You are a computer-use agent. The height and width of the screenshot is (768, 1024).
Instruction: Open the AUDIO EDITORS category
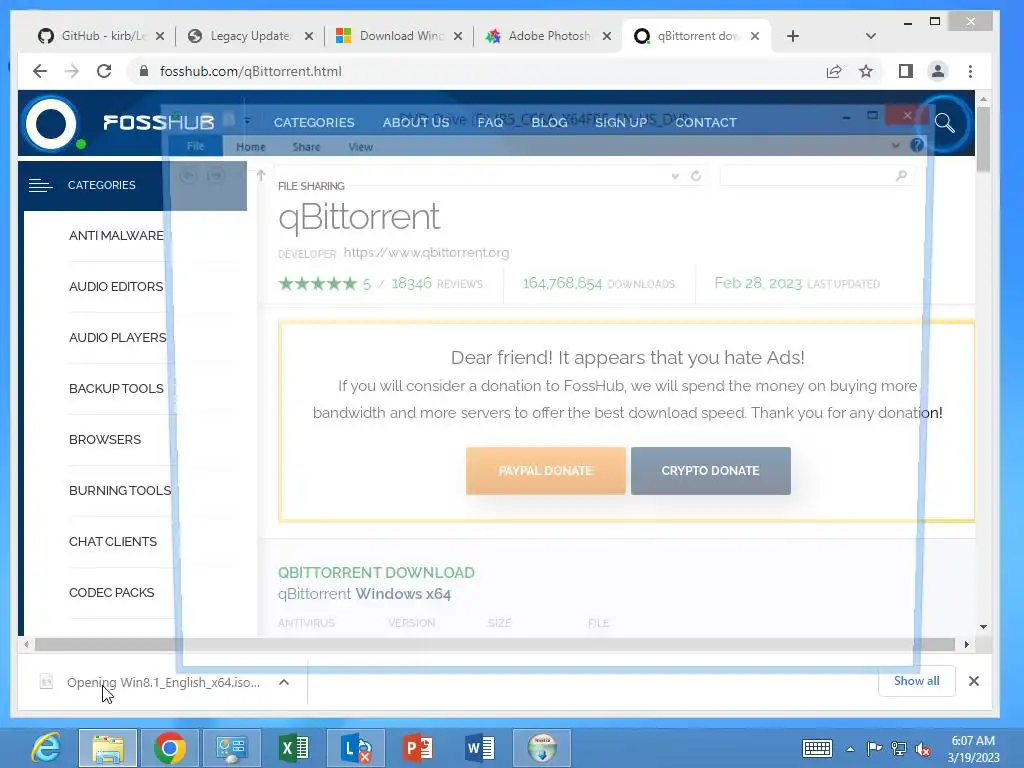click(x=116, y=287)
